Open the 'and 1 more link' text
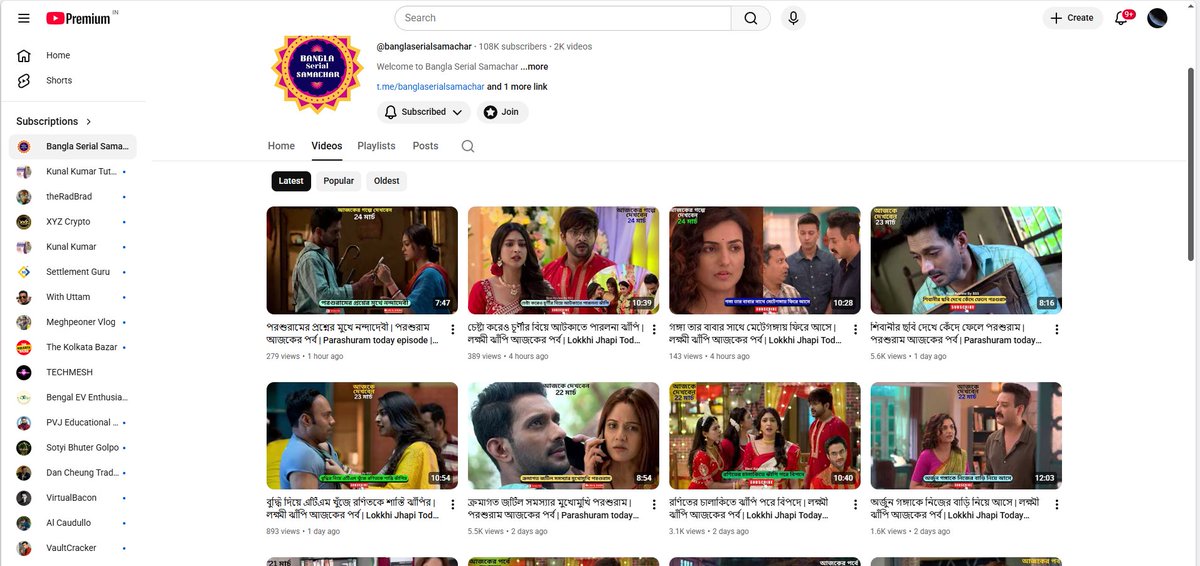 click(517, 87)
